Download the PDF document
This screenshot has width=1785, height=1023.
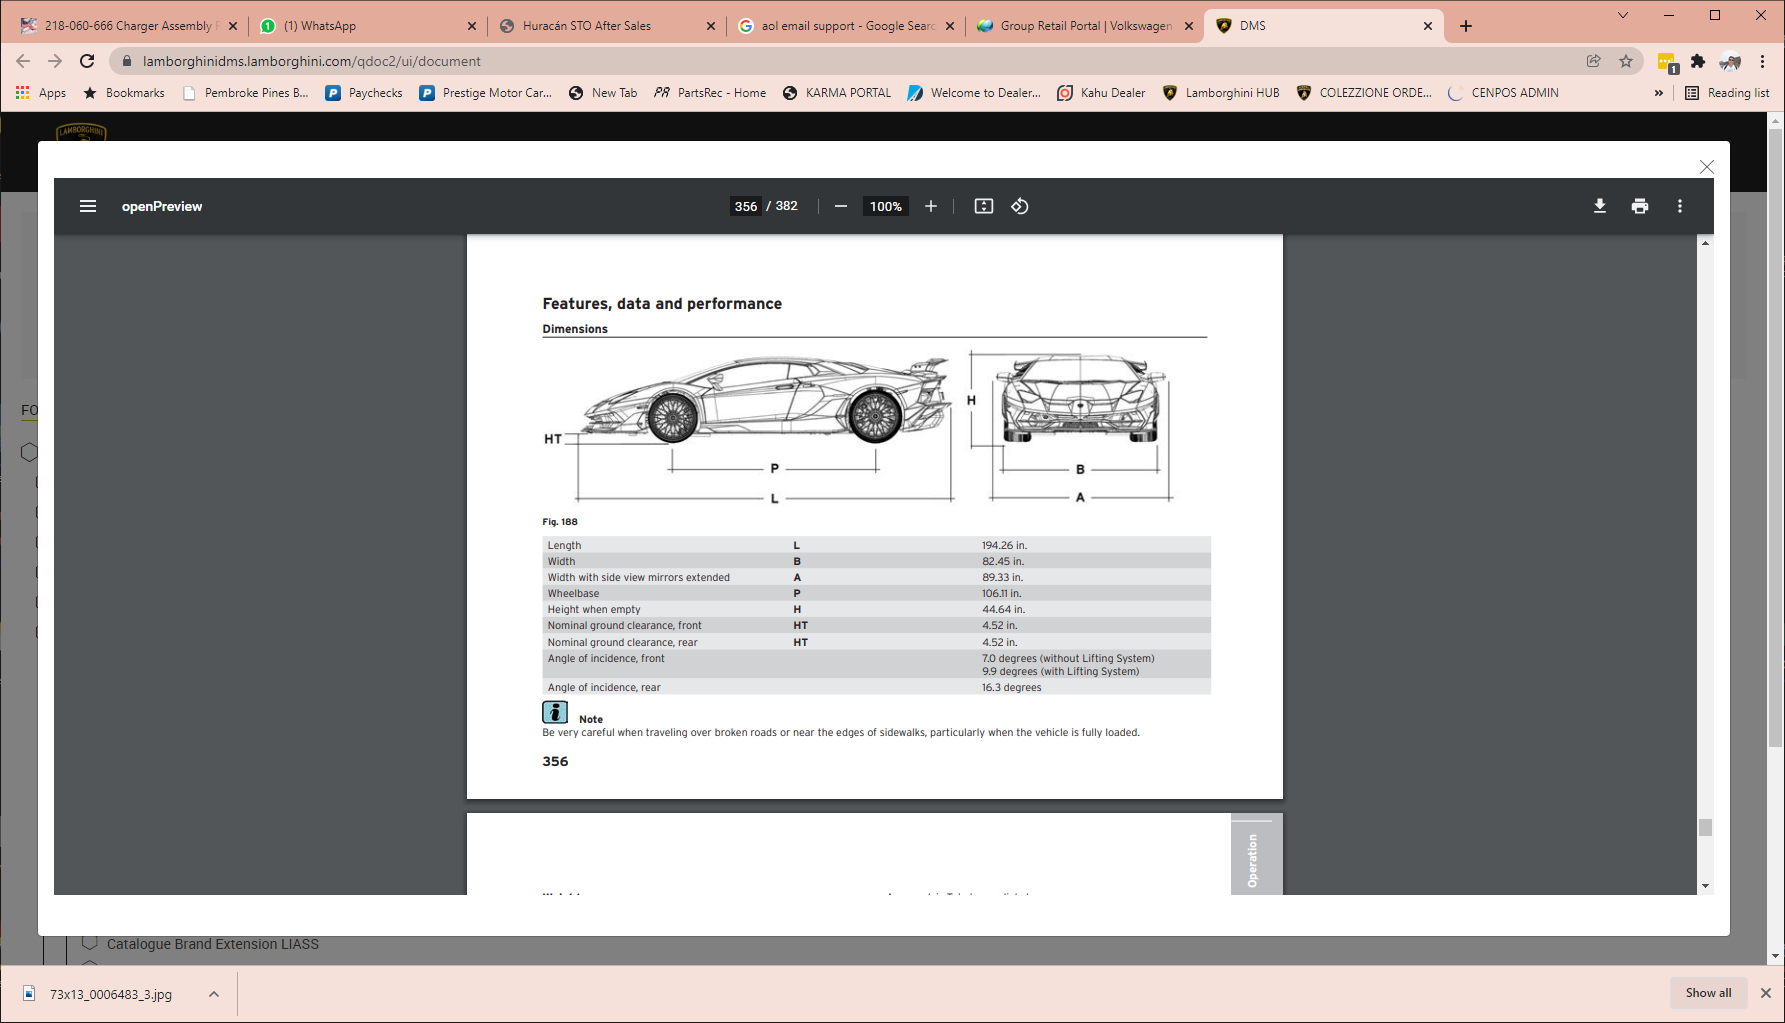point(1600,206)
